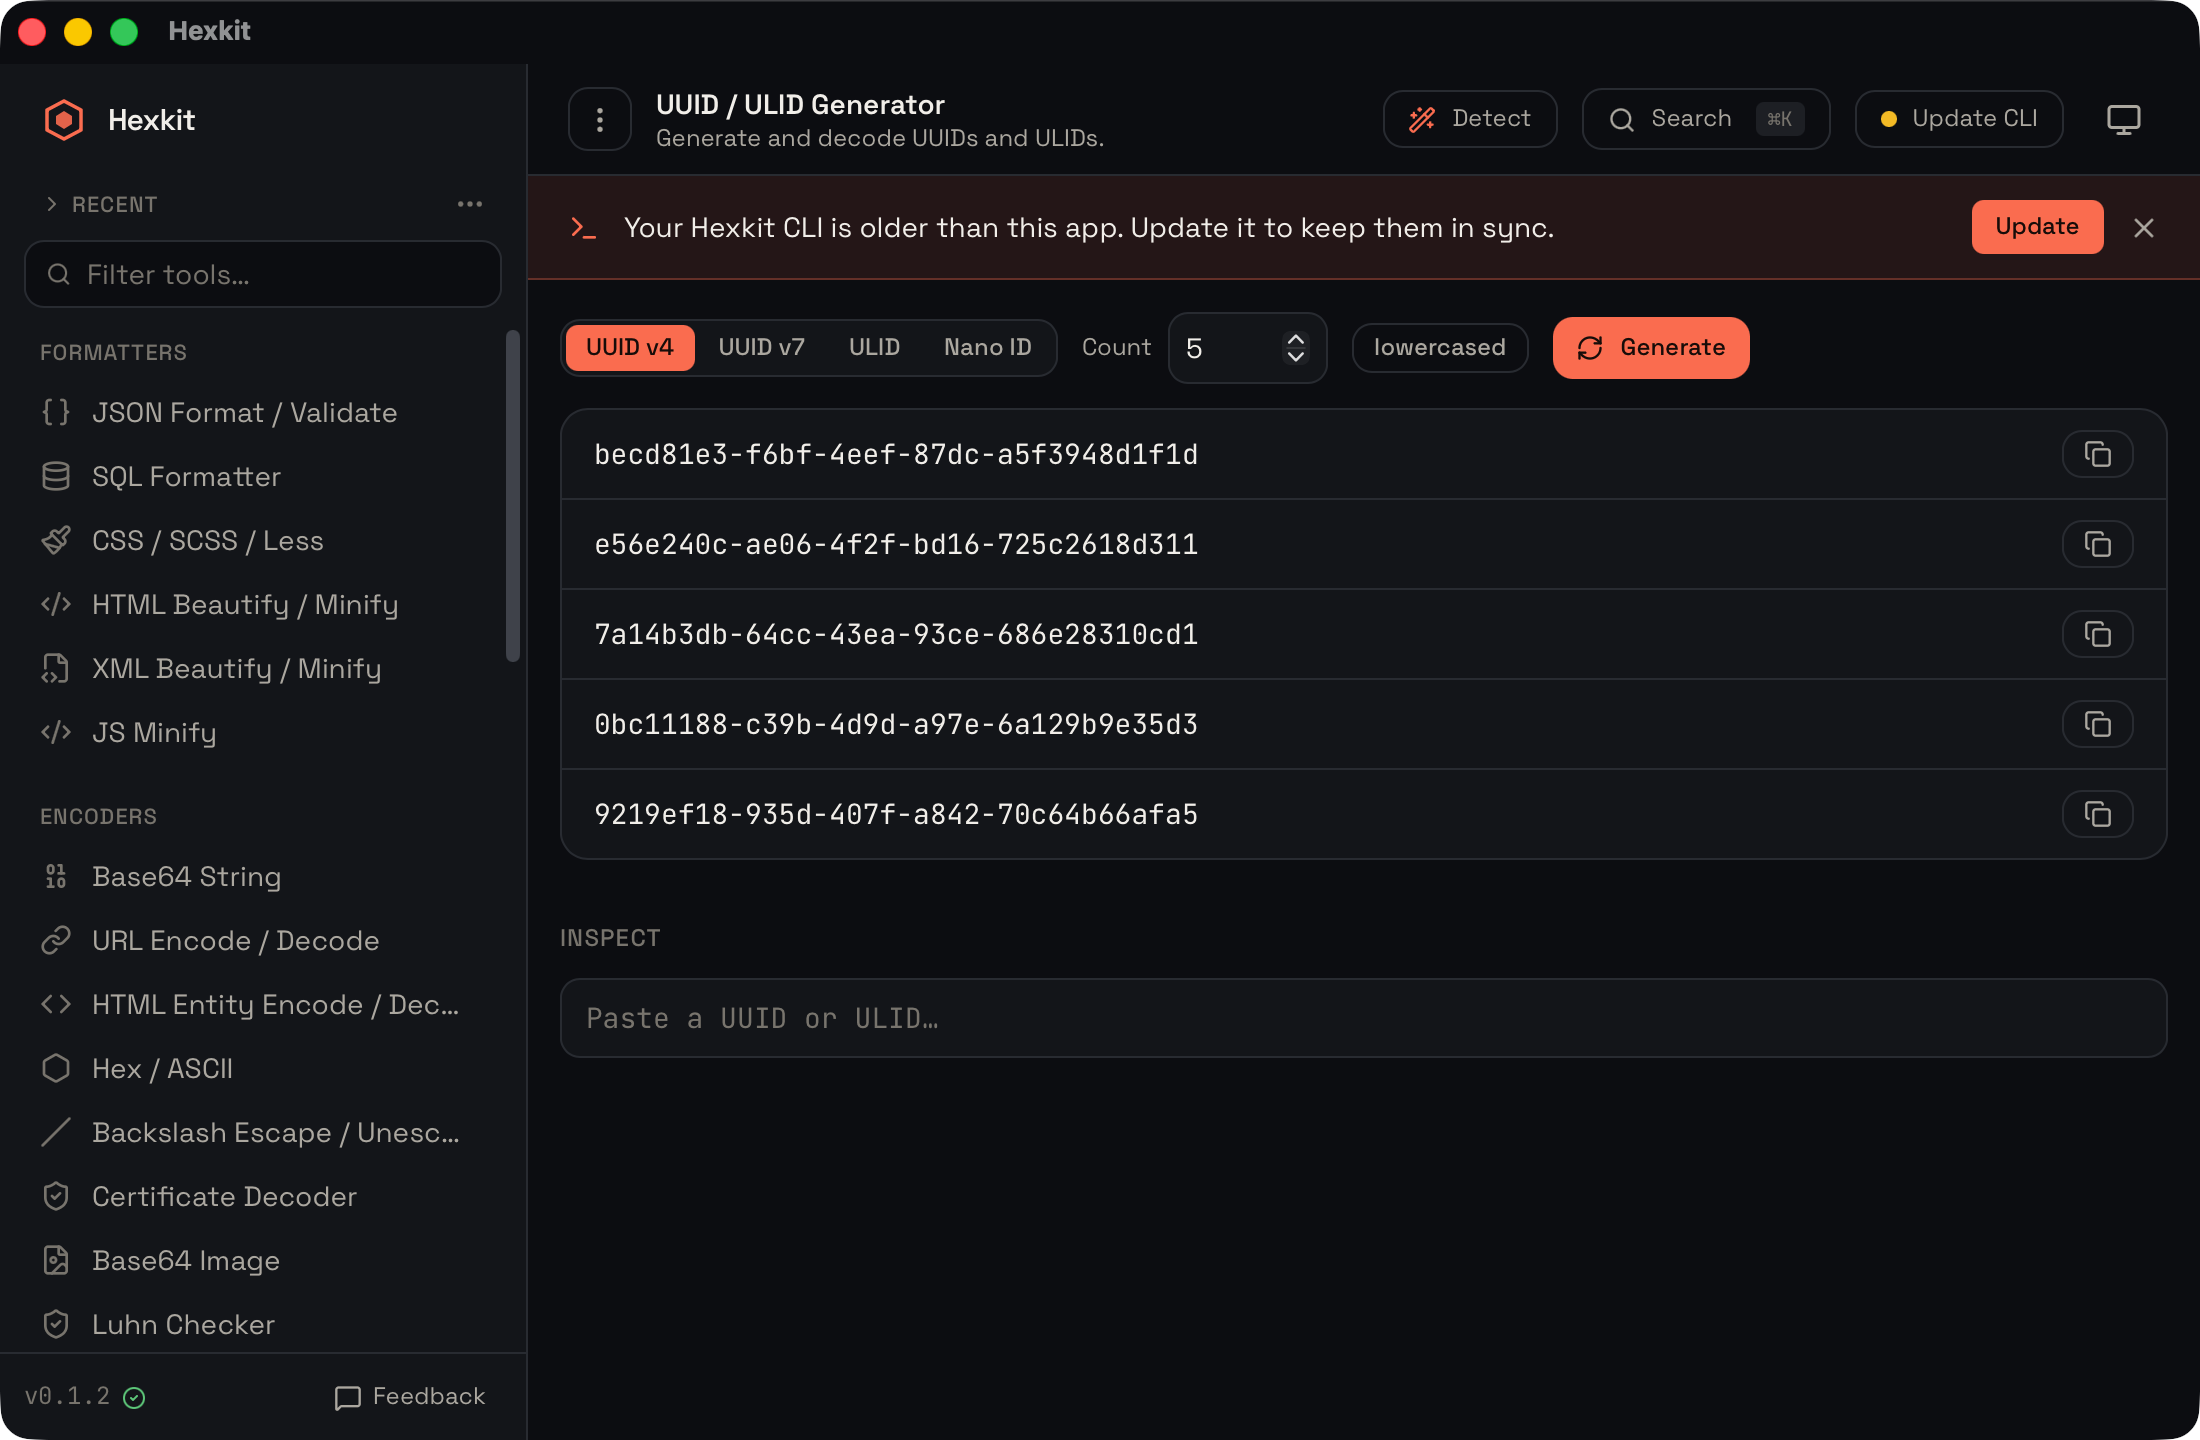Select UUID text becd81e3-f6bf-4eef-87dc-a5f3948d1f1d
The height and width of the screenshot is (1440, 2200).
pos(896,454)
